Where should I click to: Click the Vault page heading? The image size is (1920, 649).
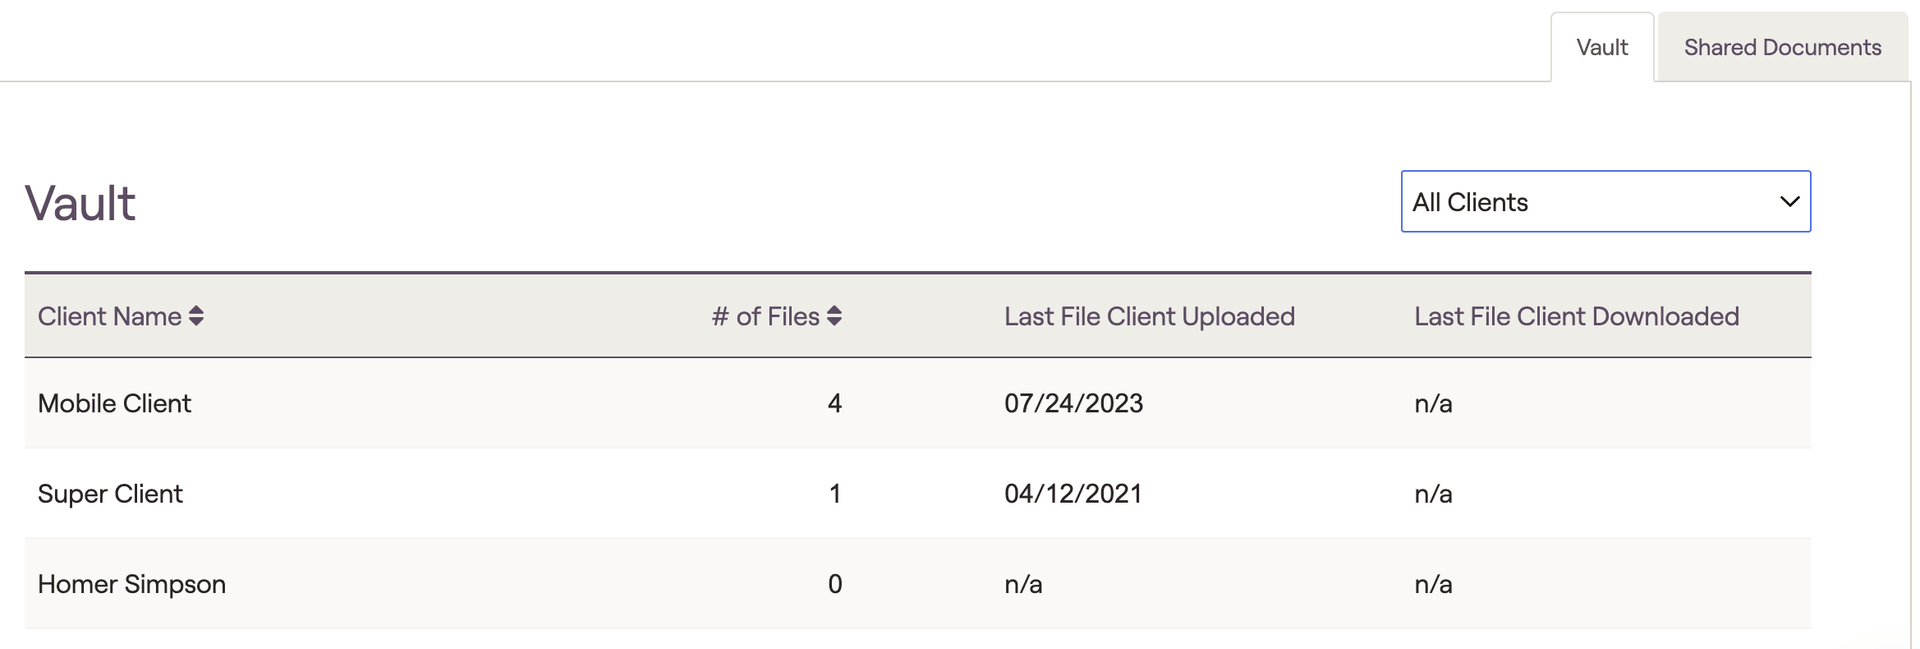click(x=80, y=204)
